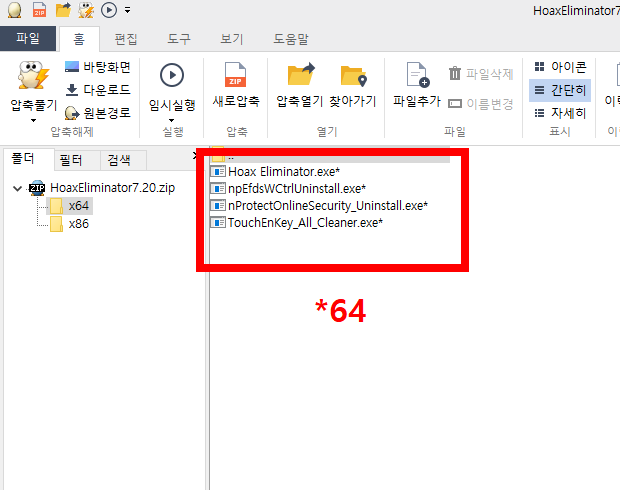The height and width of the screenshot is (490, 620).
Task: Open the 도움말 ribbon tab
Action: click(291, 39)
